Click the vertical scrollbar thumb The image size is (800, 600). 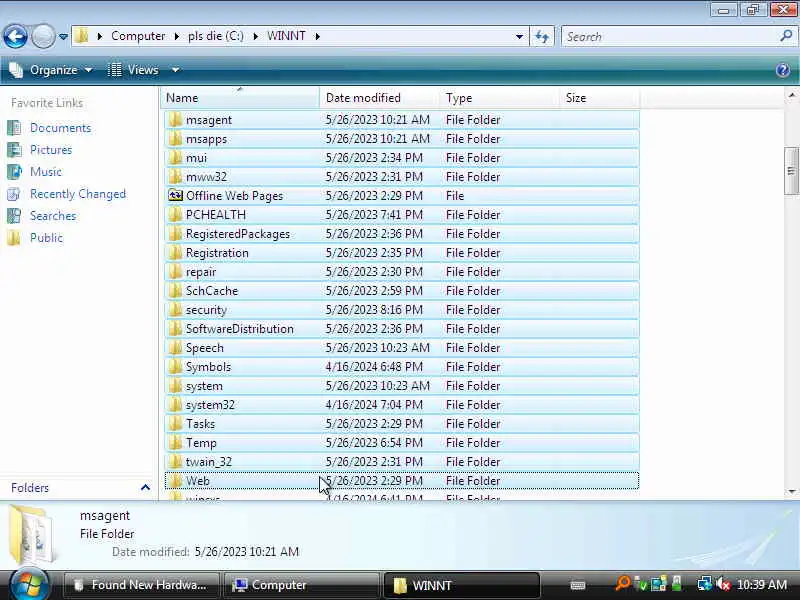pos(791,171)
